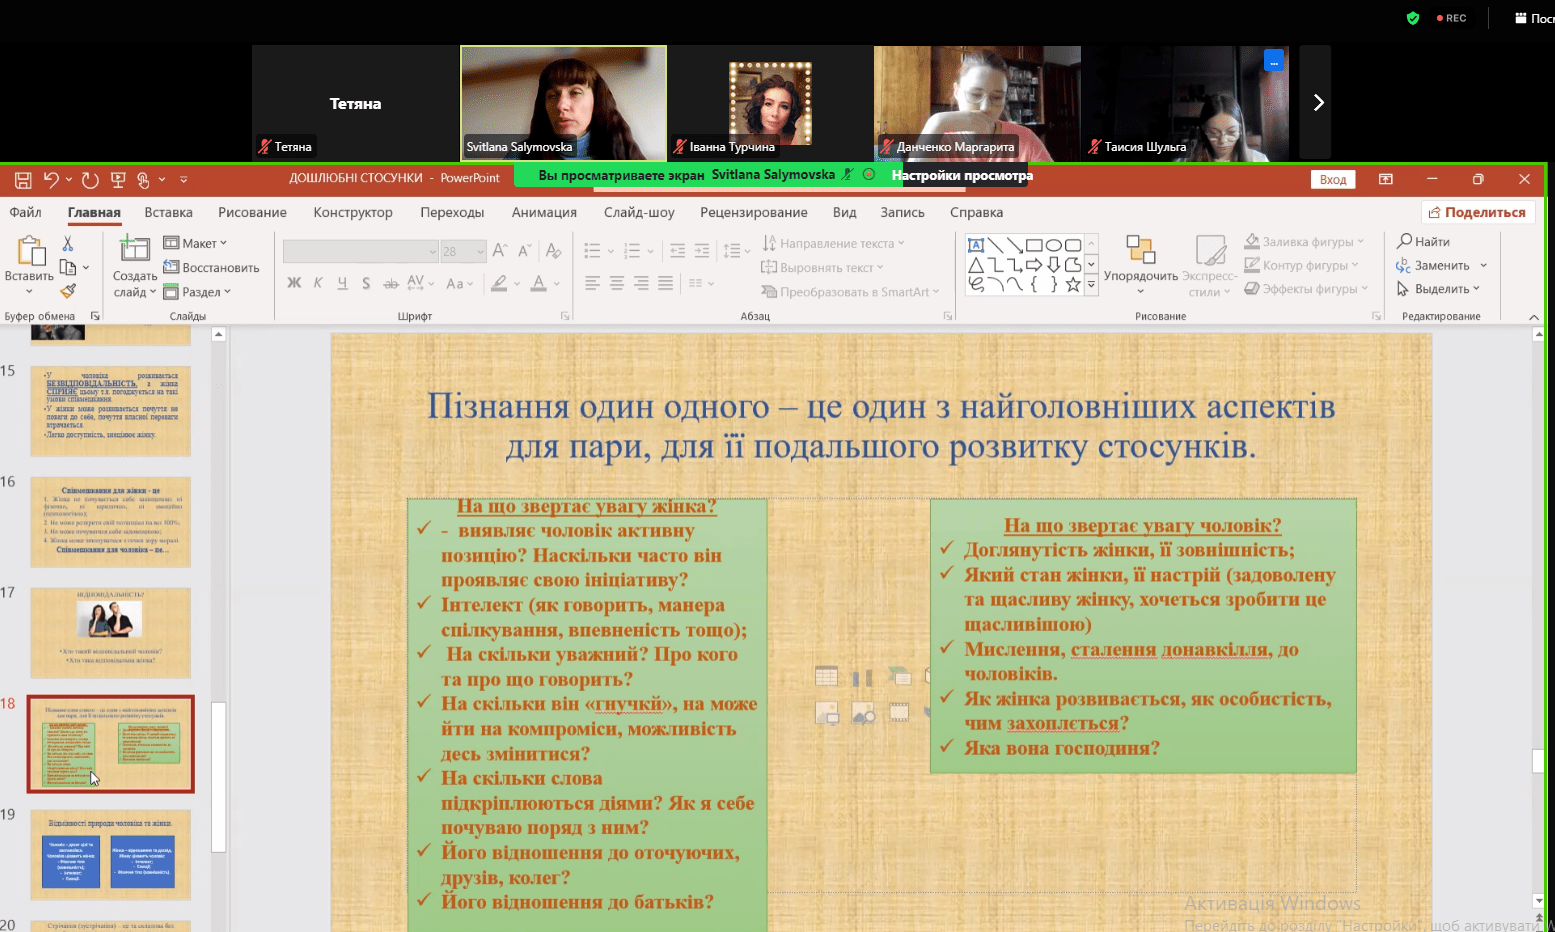This screenshot has height=932, width=1555.
Task: Pick the star shape in shapes gallery
Action: 1073,285
